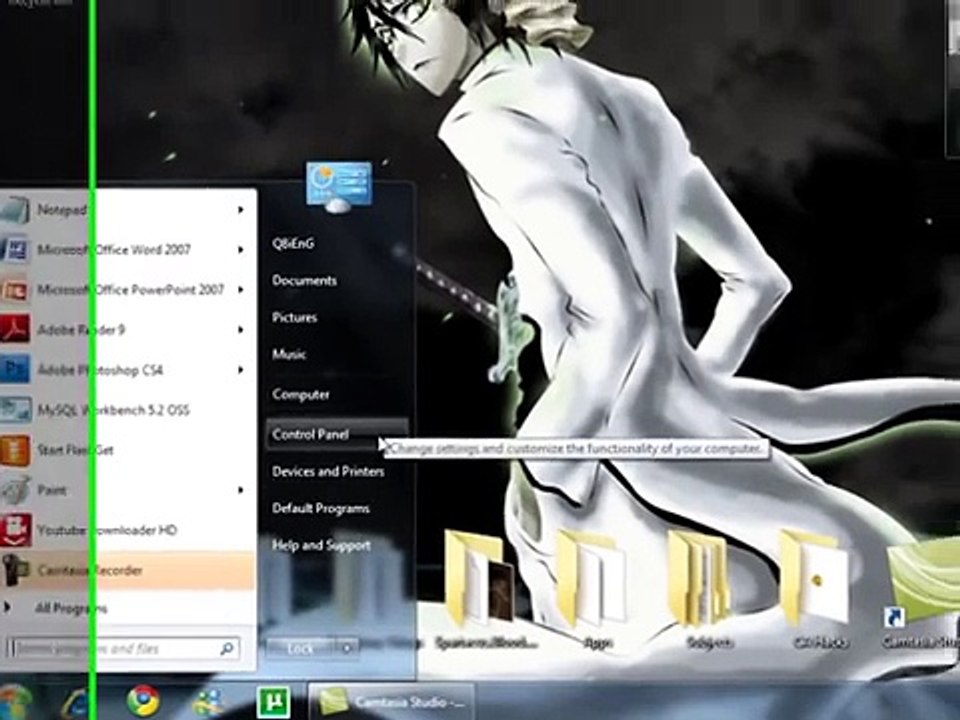Open Notepad icon in Start menu

point(13,210)
